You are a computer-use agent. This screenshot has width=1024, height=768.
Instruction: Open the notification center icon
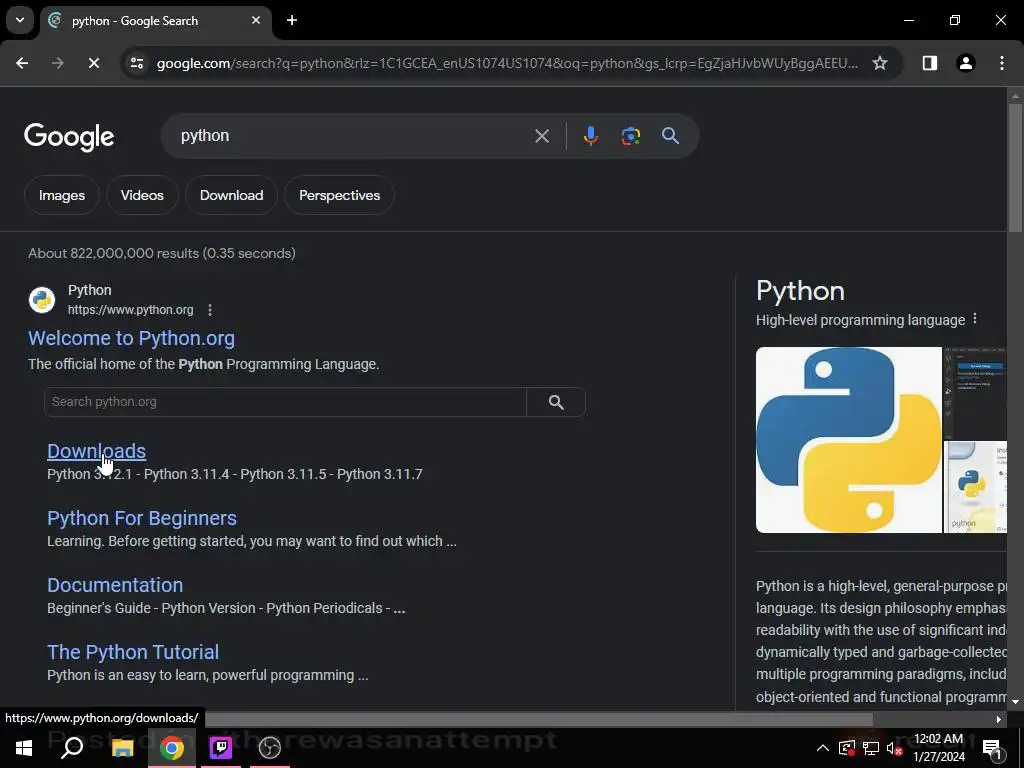pyautogui.click(x=991, y=748)
